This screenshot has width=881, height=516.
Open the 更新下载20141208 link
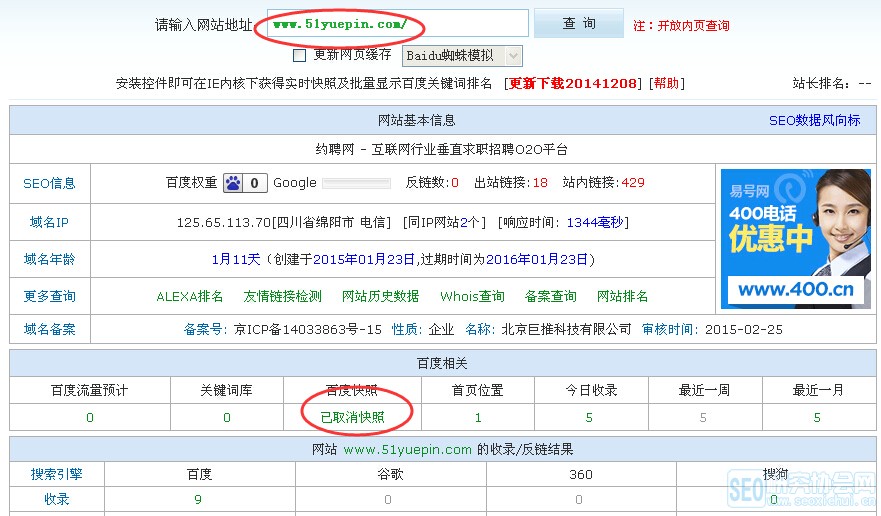coord(573,83)
